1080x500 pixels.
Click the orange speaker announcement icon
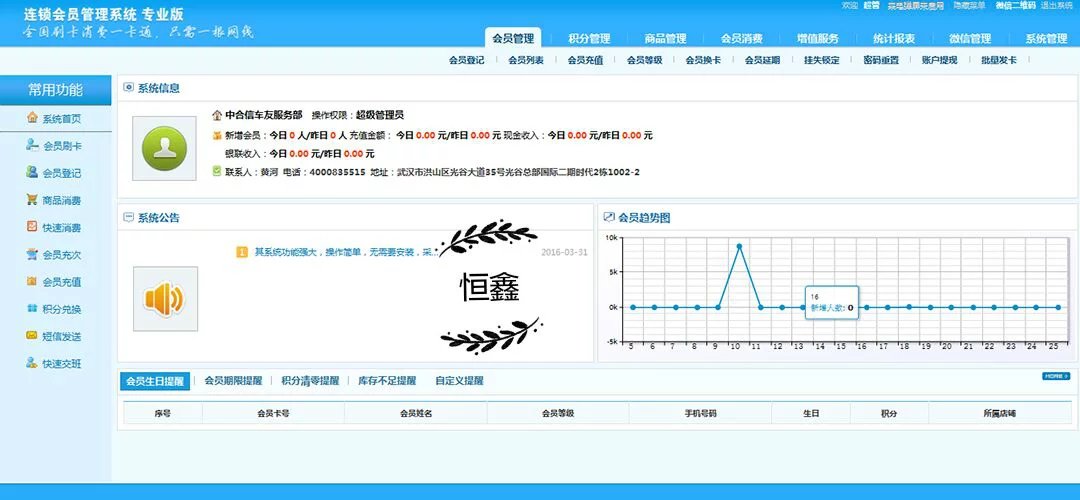coord(164,298)
